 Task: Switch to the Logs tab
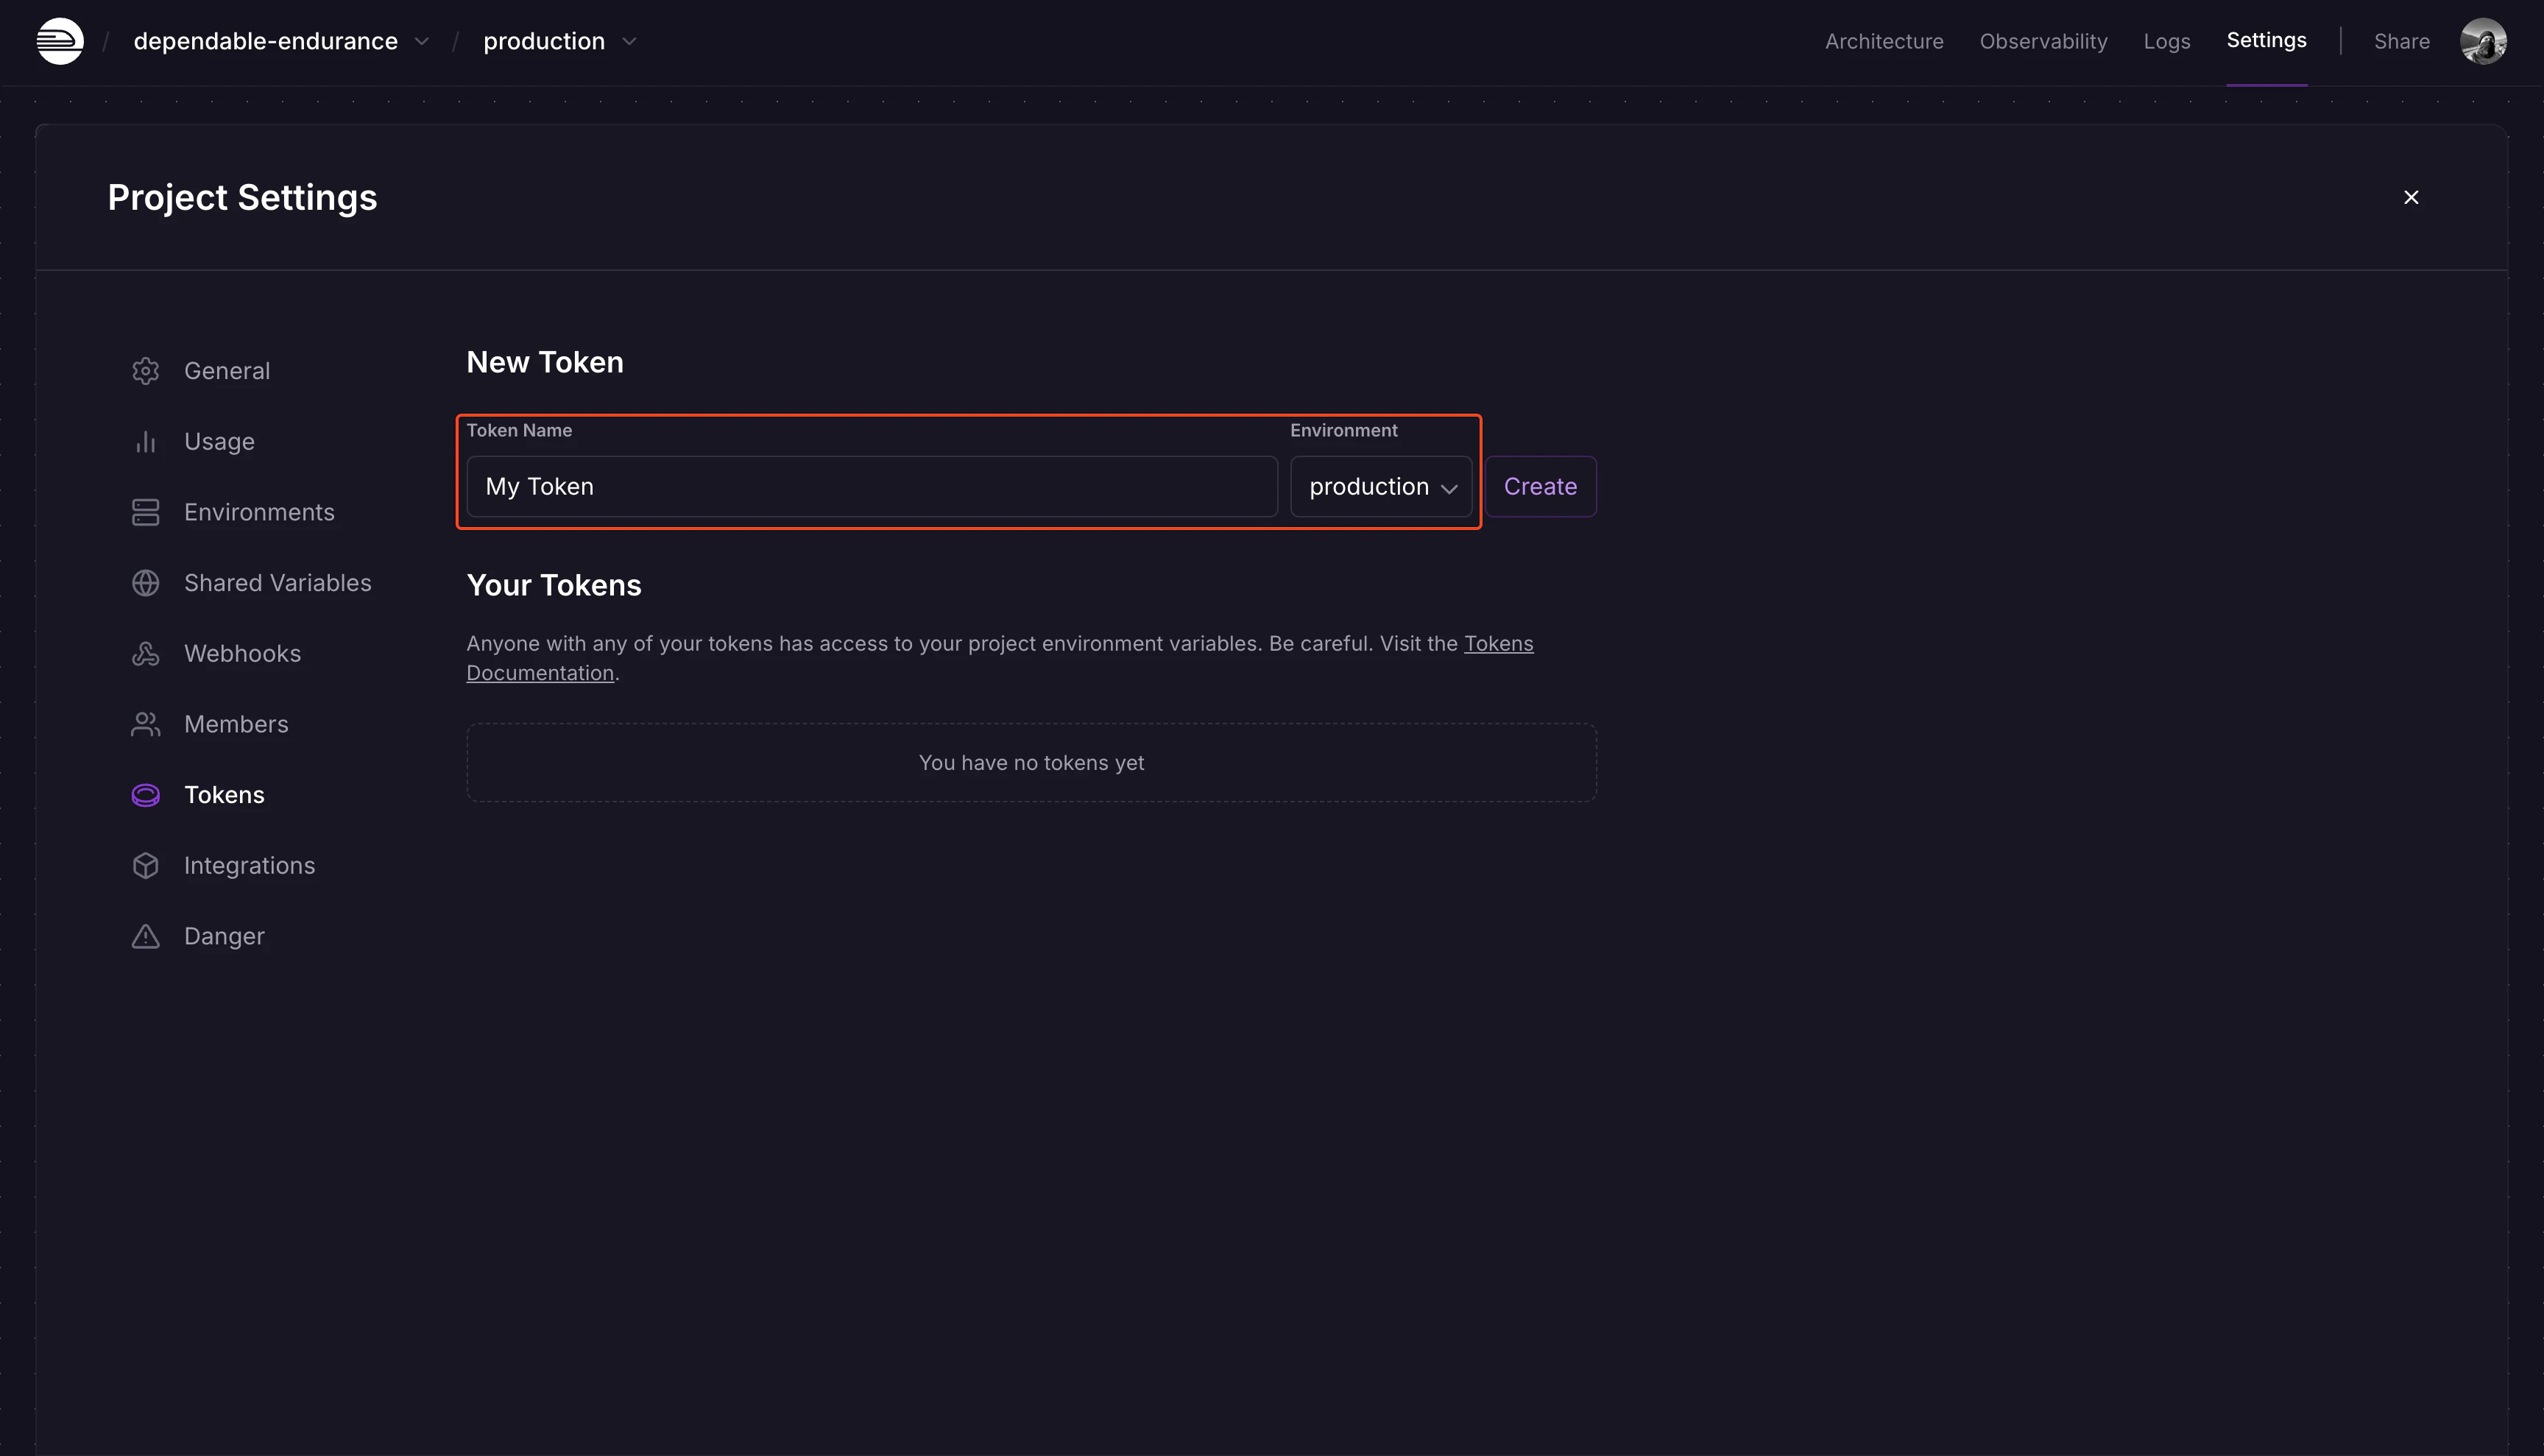(x=2166, y=41)
